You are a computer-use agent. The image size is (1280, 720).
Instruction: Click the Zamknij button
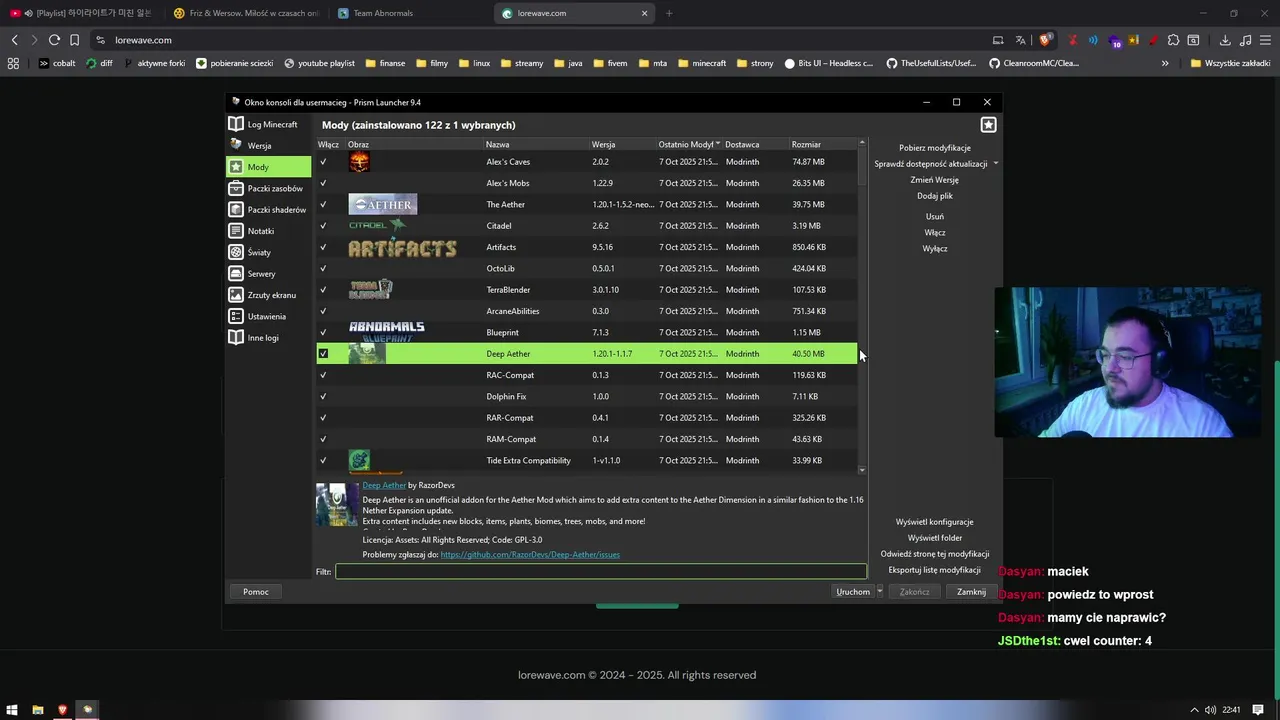pos(971,591)
